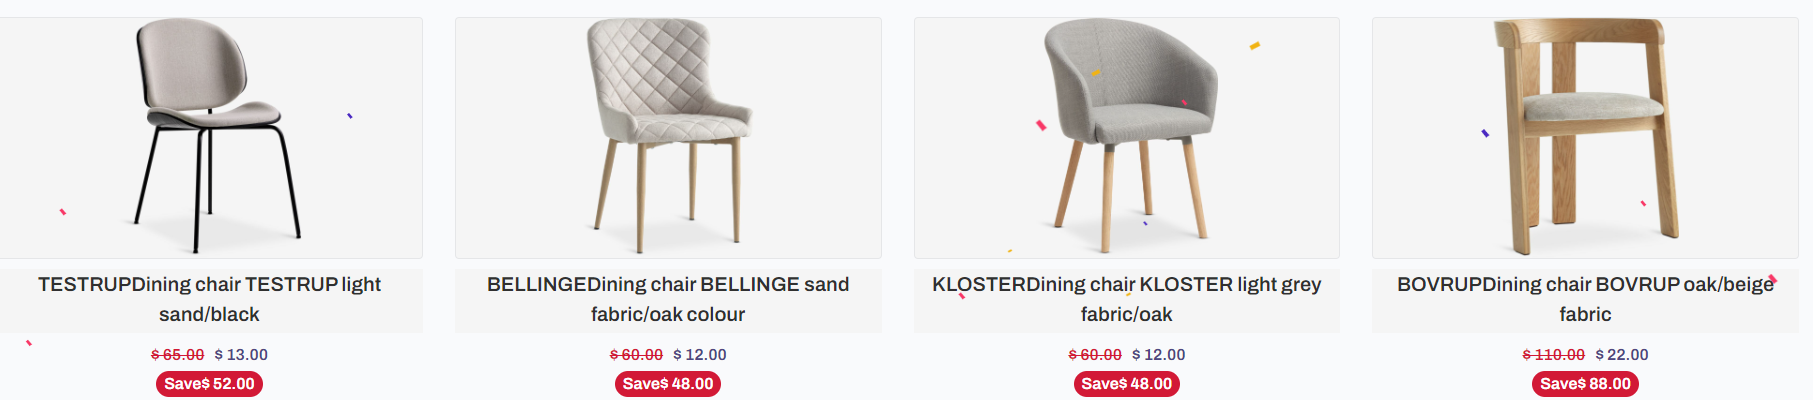Screen dimensions: 1813x400
Task: Open the BELLINGE quilted chair image
Action: click(x=668, y=137)
